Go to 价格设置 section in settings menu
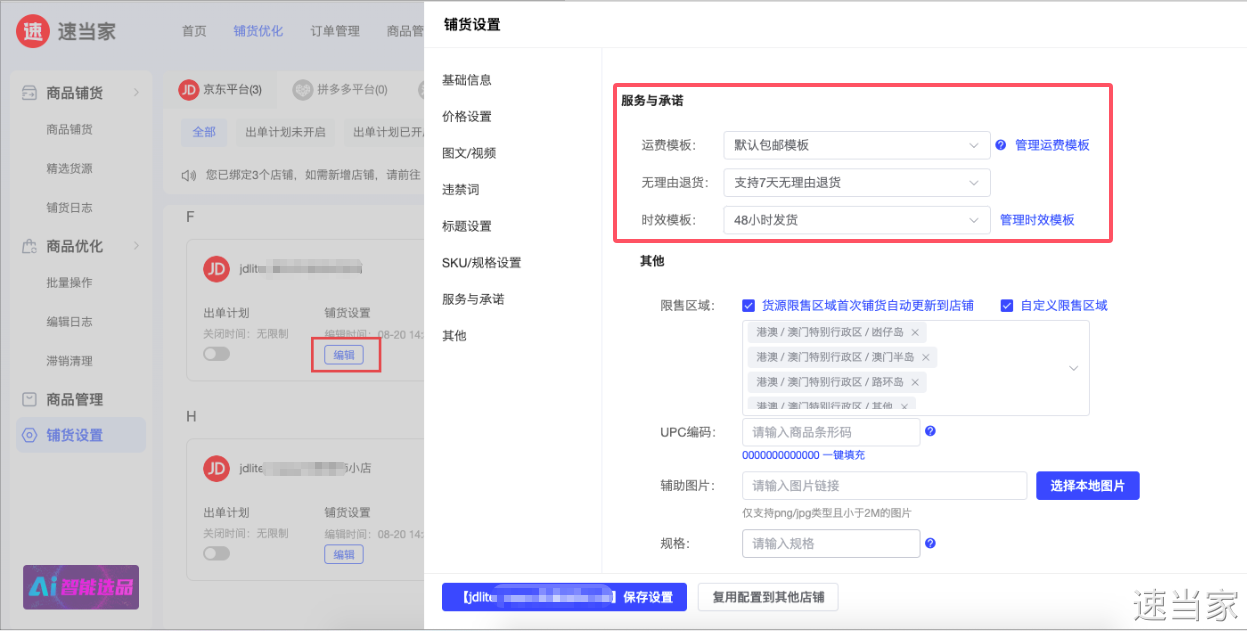Image resolution: width=1247 pixels, height=631 pixels. pos(467,116)
